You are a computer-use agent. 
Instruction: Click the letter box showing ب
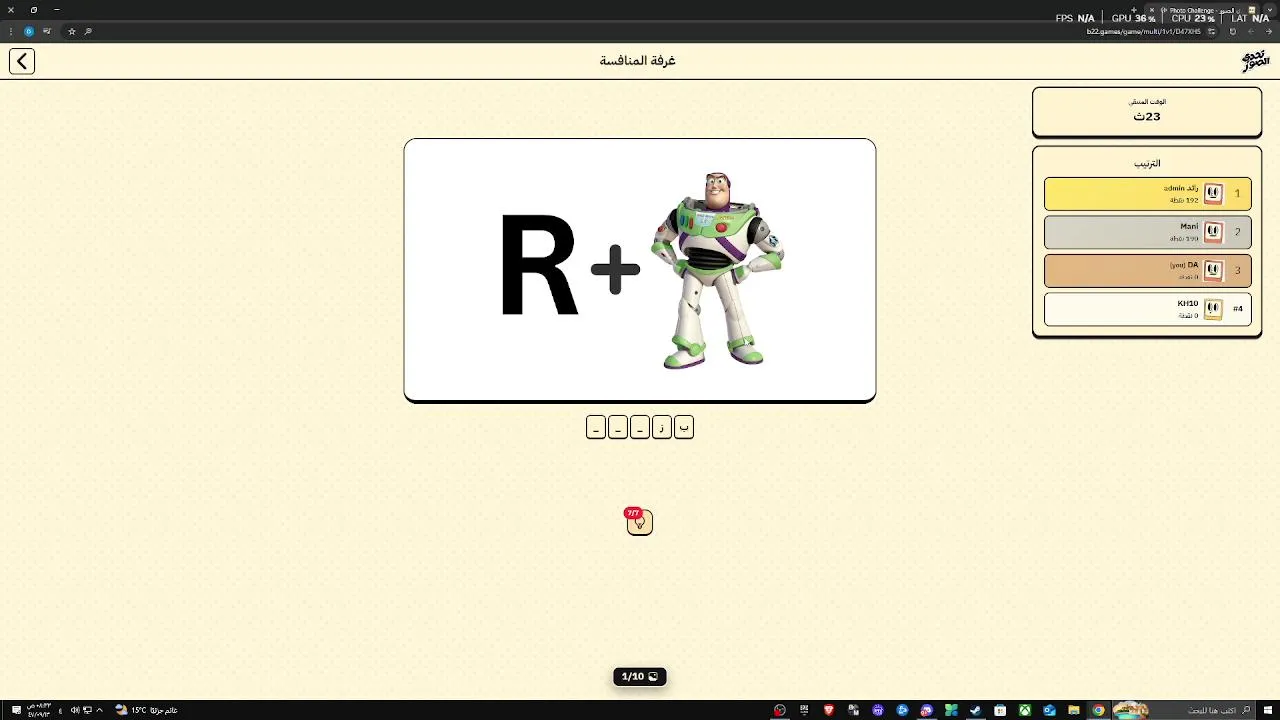(684, 428)
